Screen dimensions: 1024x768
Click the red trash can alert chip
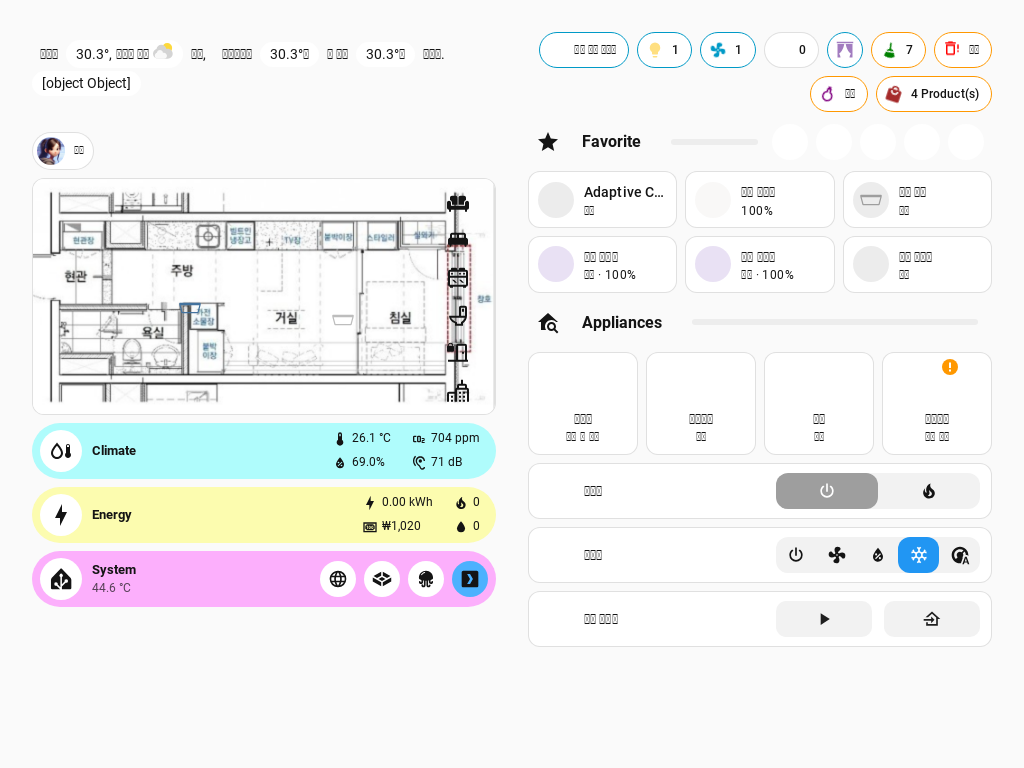click(x=963, y=50)
